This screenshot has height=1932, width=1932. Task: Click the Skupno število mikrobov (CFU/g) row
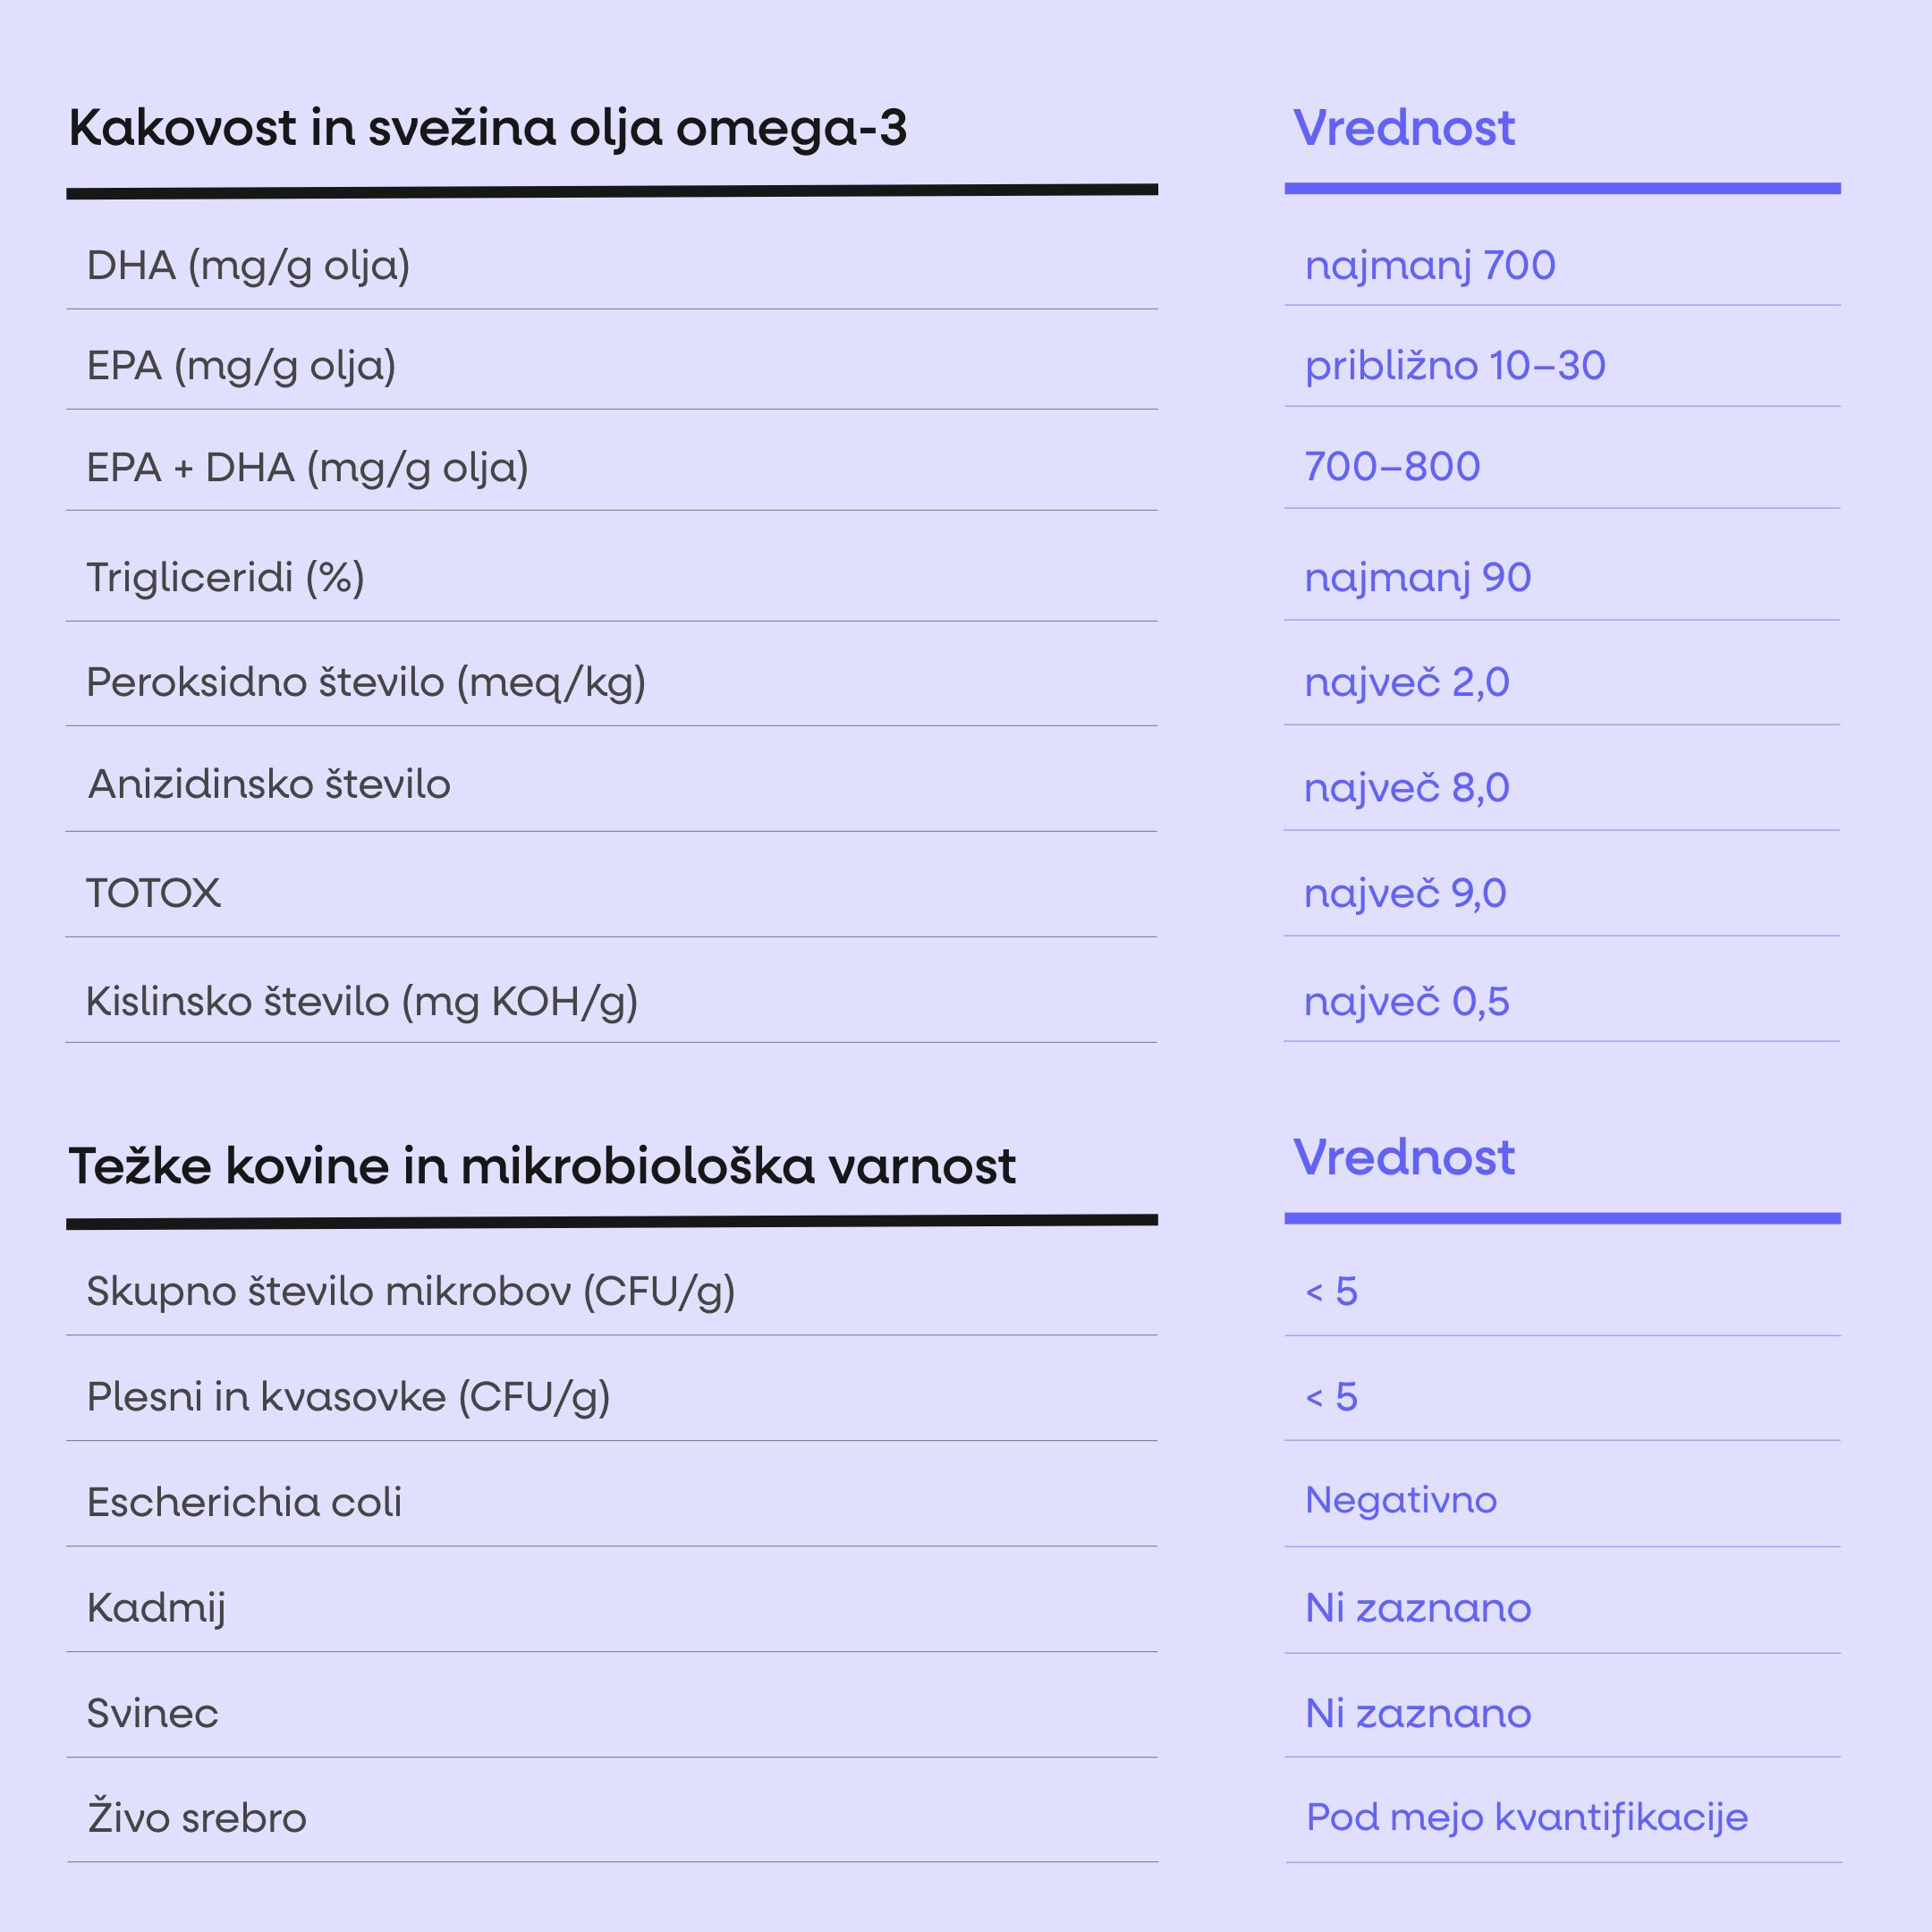point(612,1292)
